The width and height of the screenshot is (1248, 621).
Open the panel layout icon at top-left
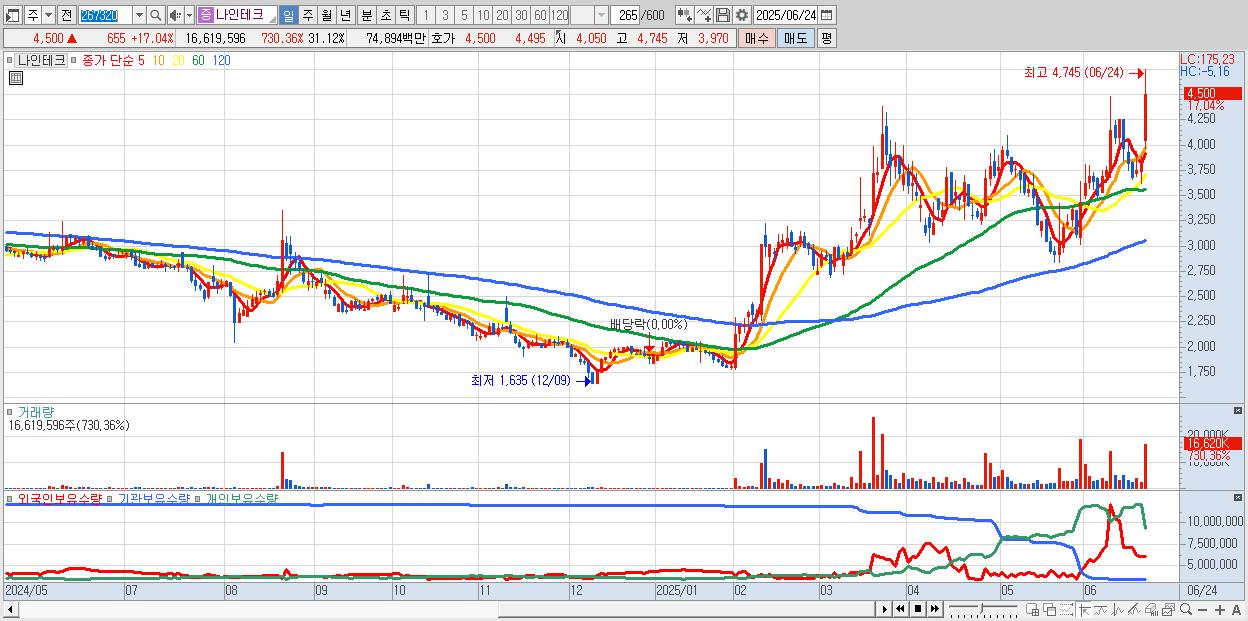pyautogui.click(x=12, y=15)
